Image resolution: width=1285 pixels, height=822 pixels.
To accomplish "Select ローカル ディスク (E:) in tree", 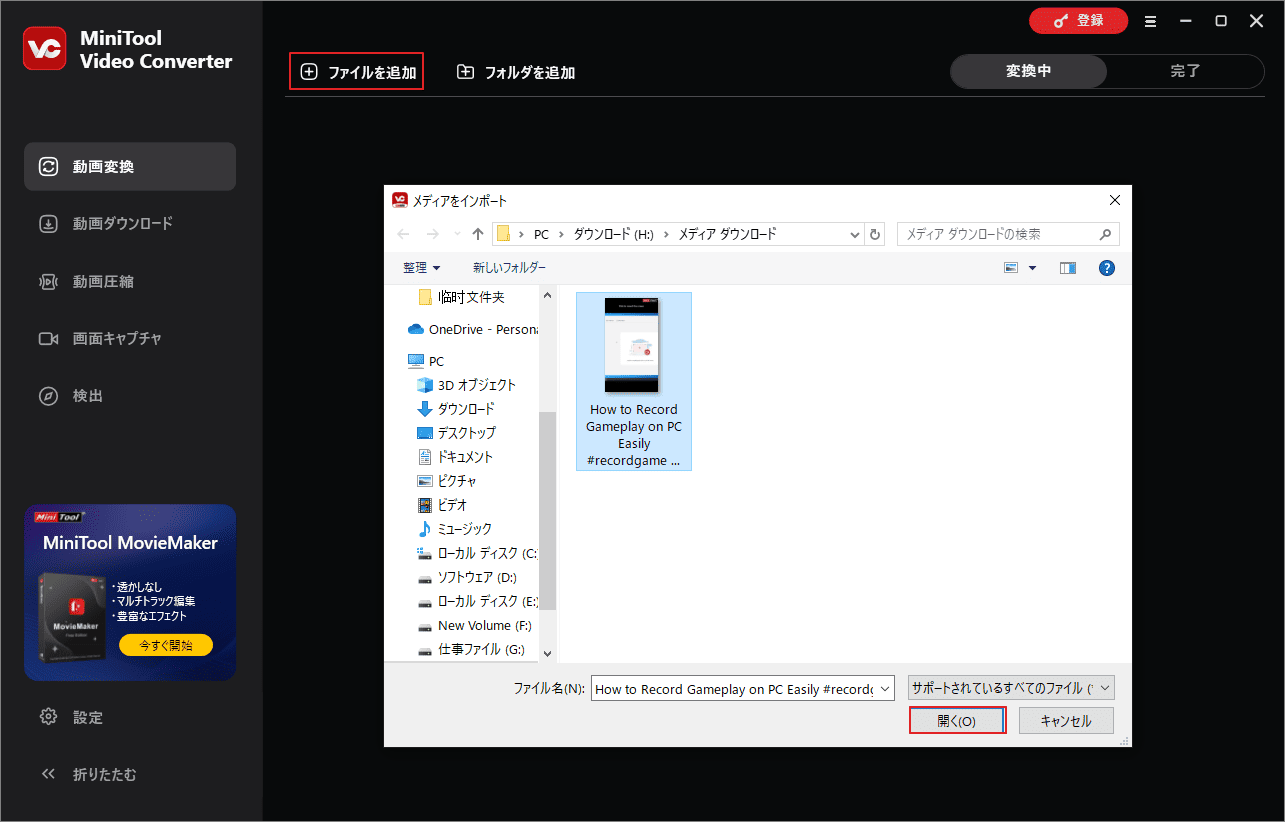I will [476, 601].
